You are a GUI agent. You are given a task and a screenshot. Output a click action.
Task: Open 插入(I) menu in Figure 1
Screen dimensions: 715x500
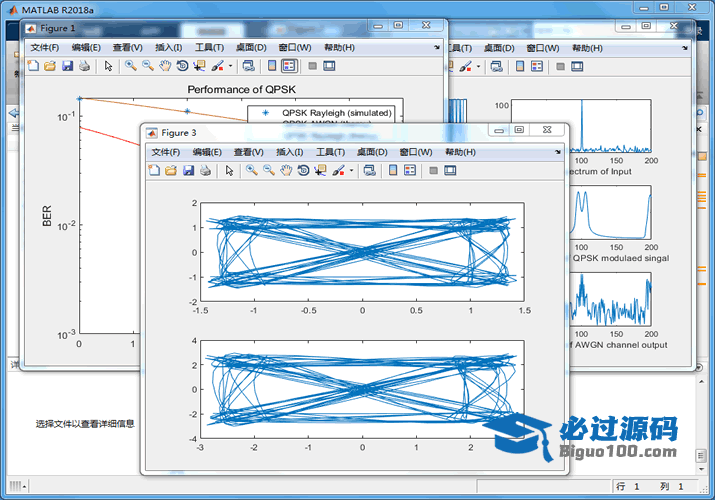pos(169,48)
